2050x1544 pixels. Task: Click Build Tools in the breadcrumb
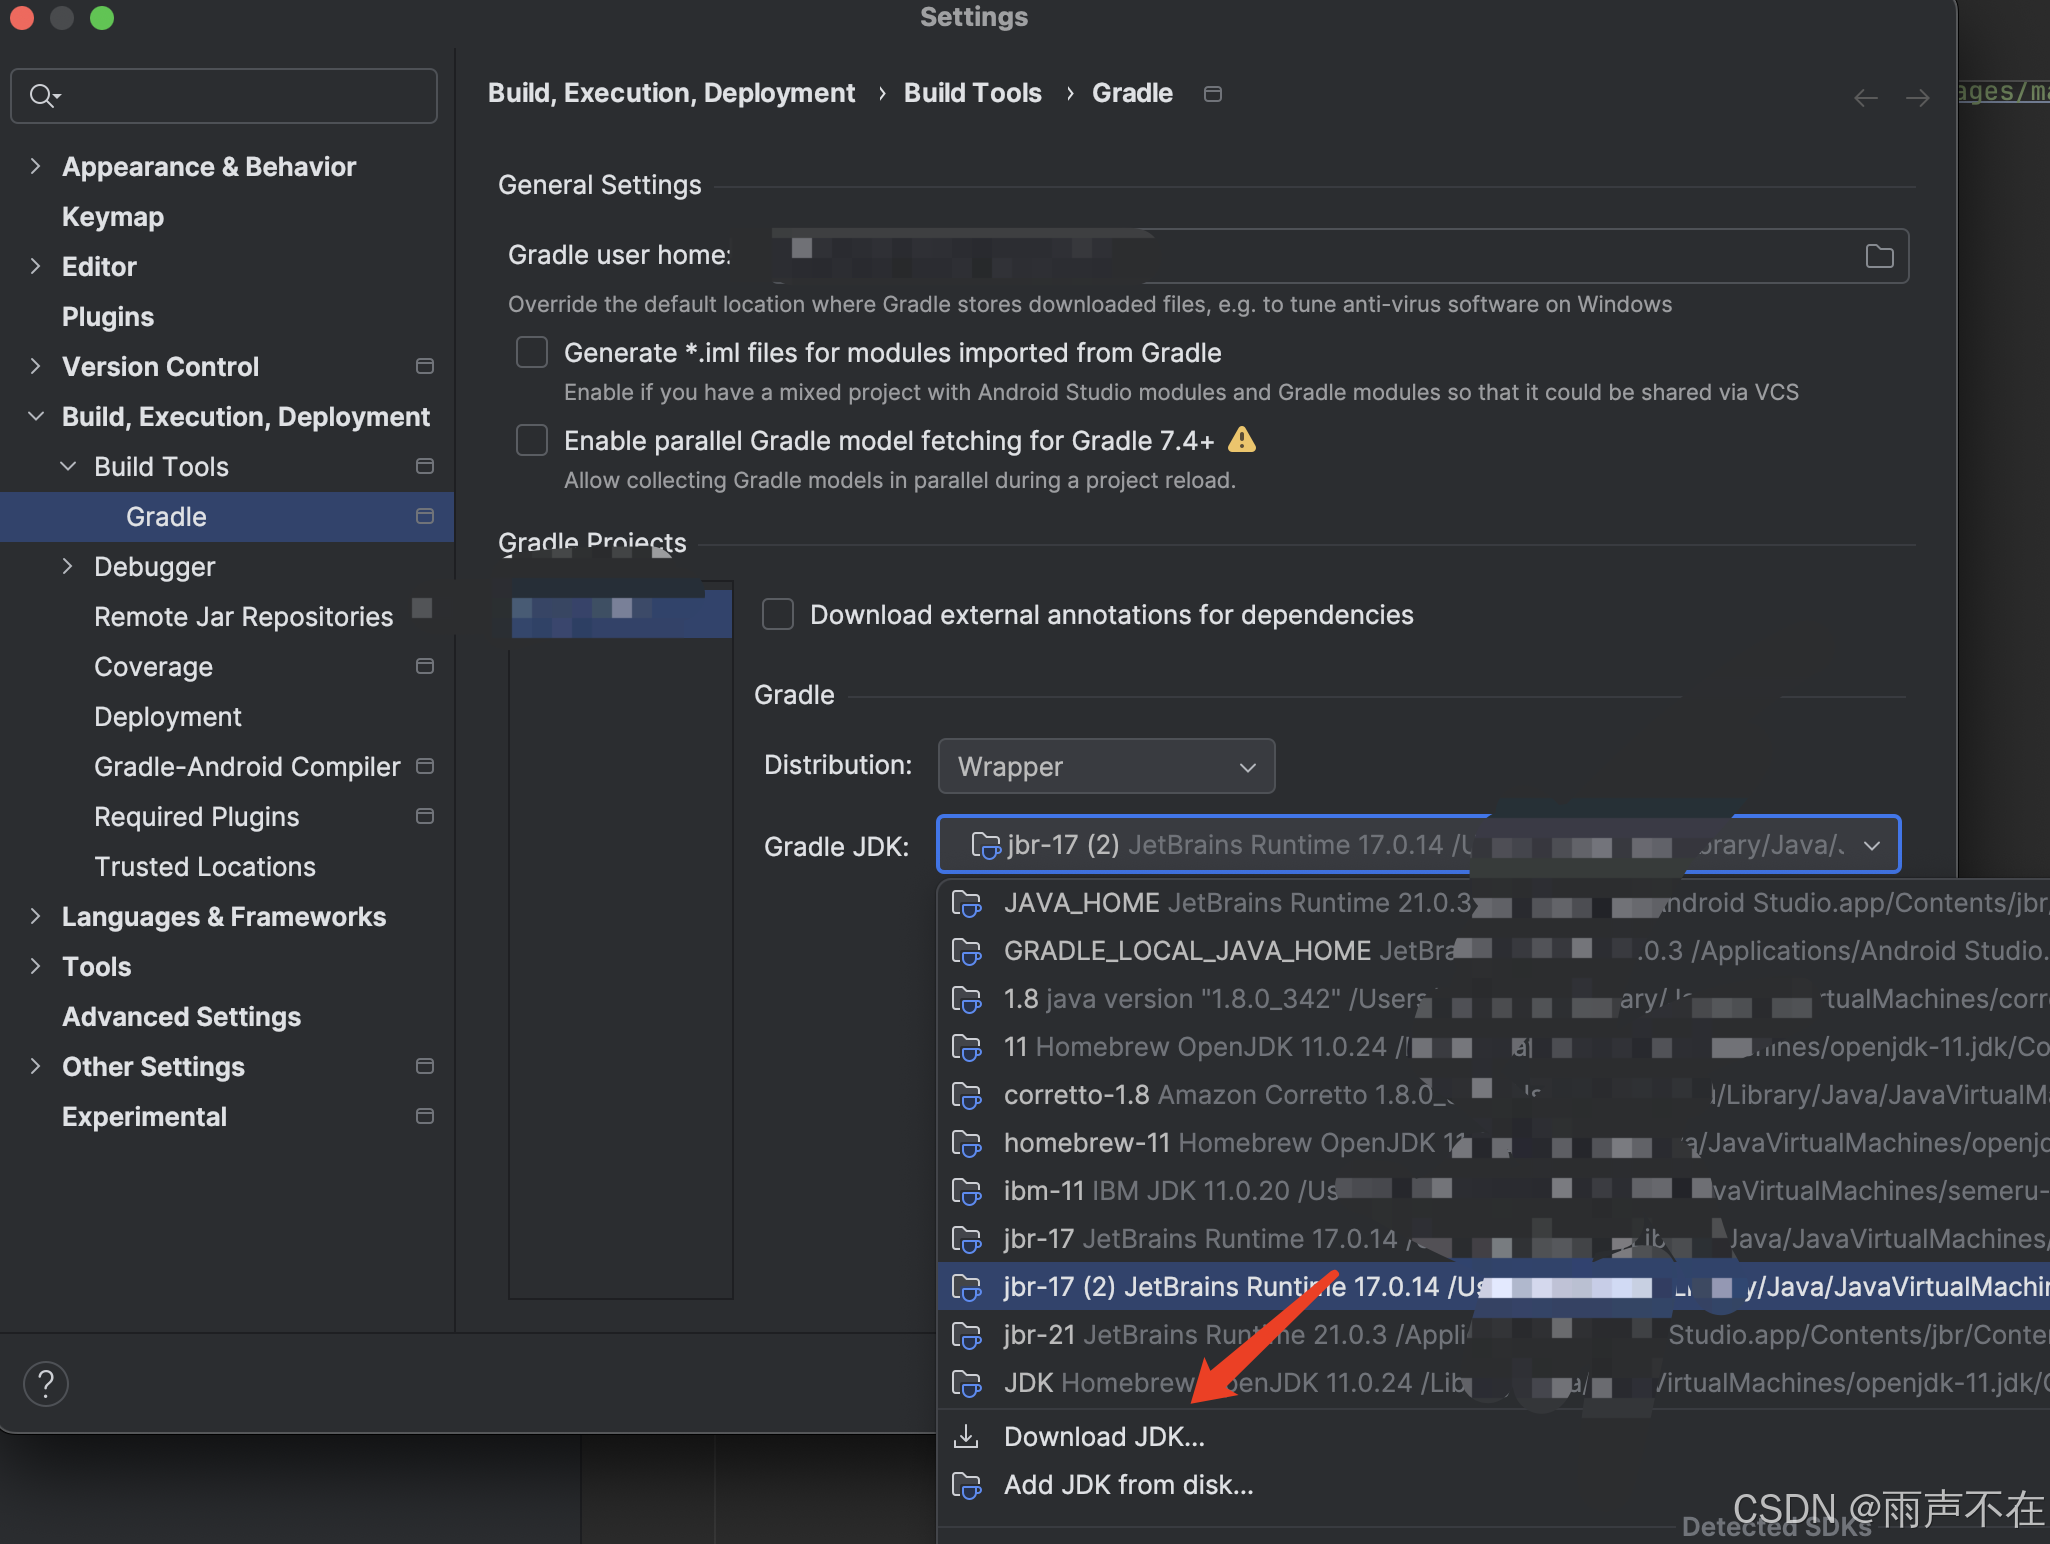click(x=972, y=93)
